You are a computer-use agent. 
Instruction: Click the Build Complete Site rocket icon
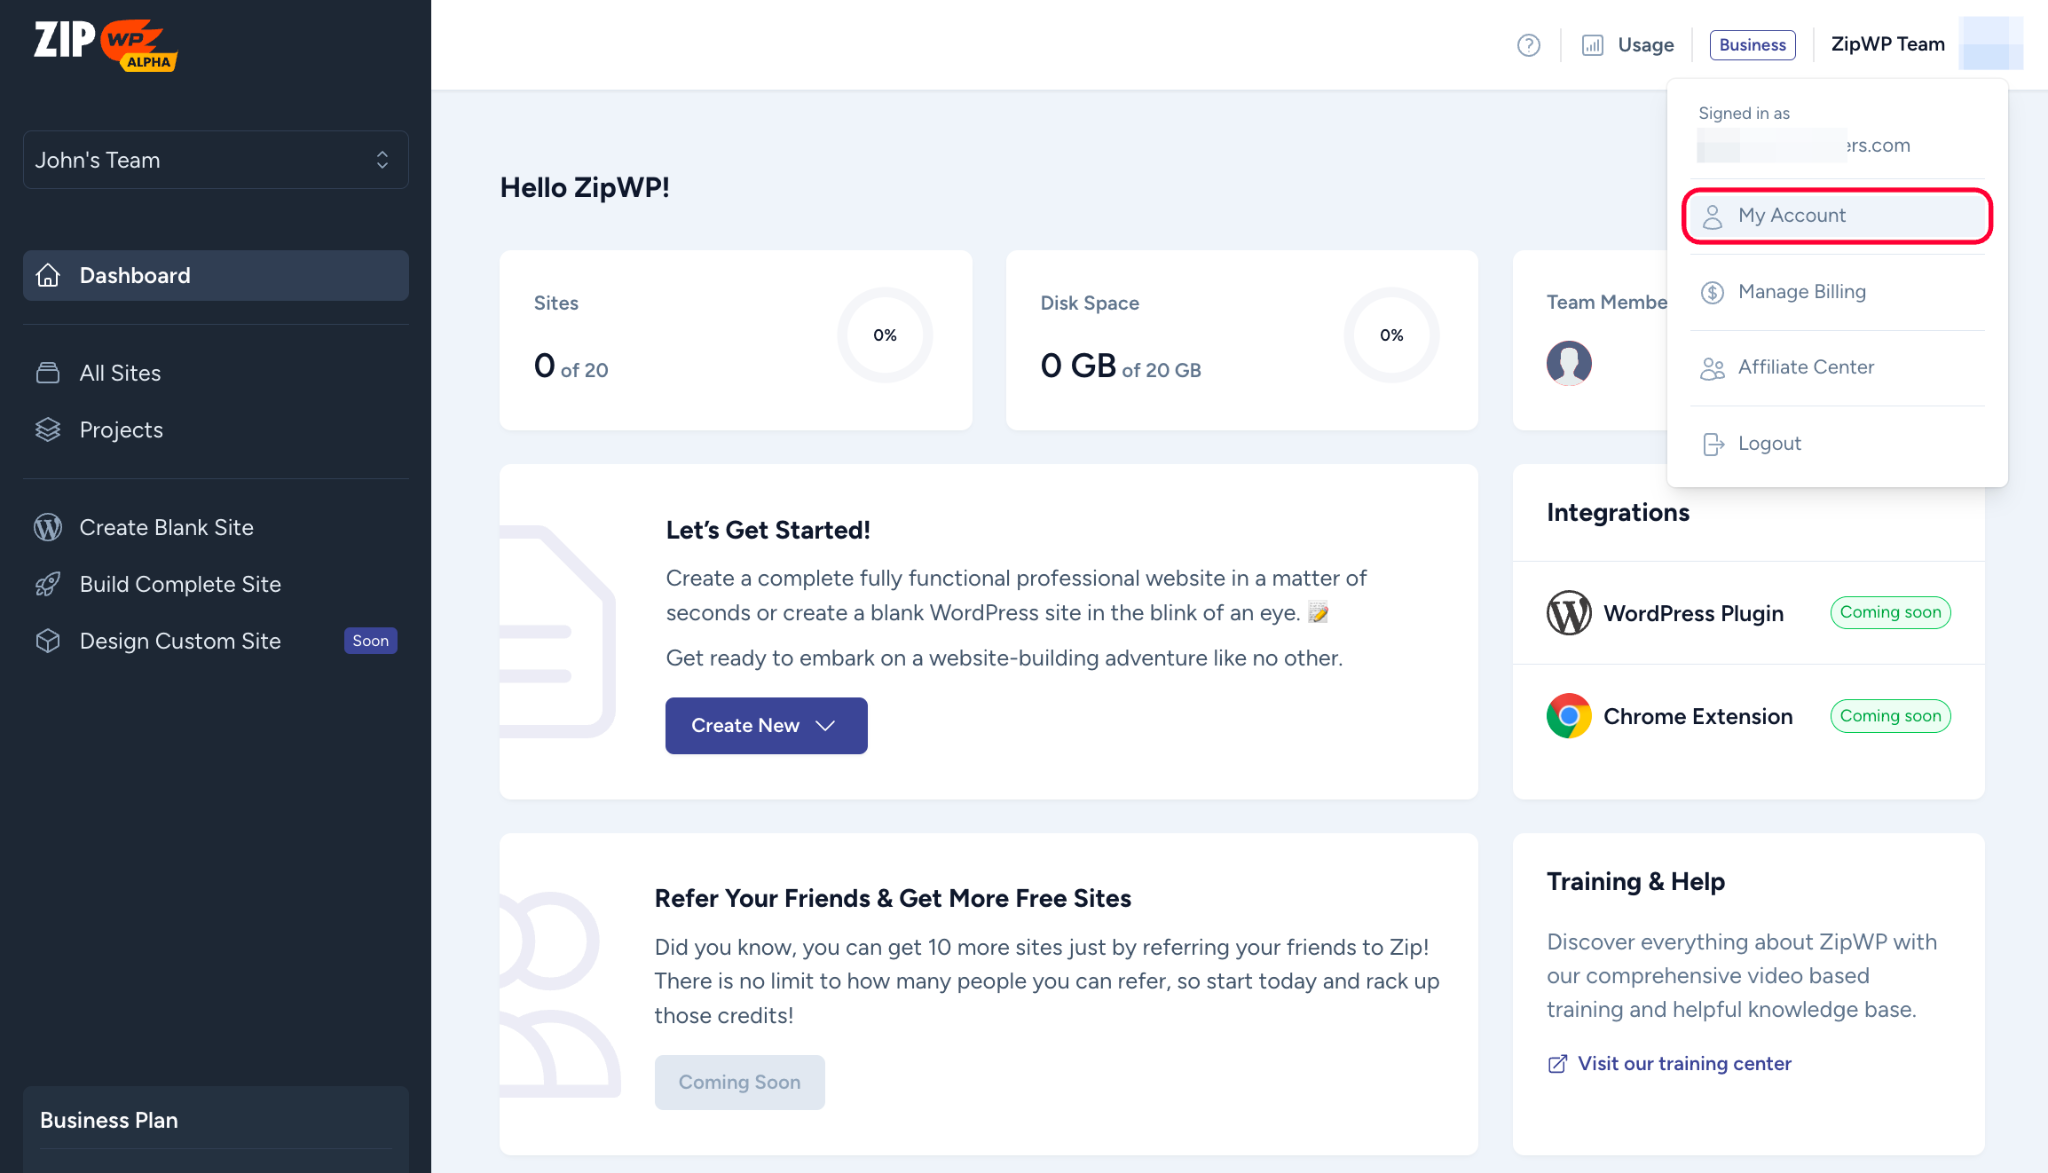pos(48,584)
